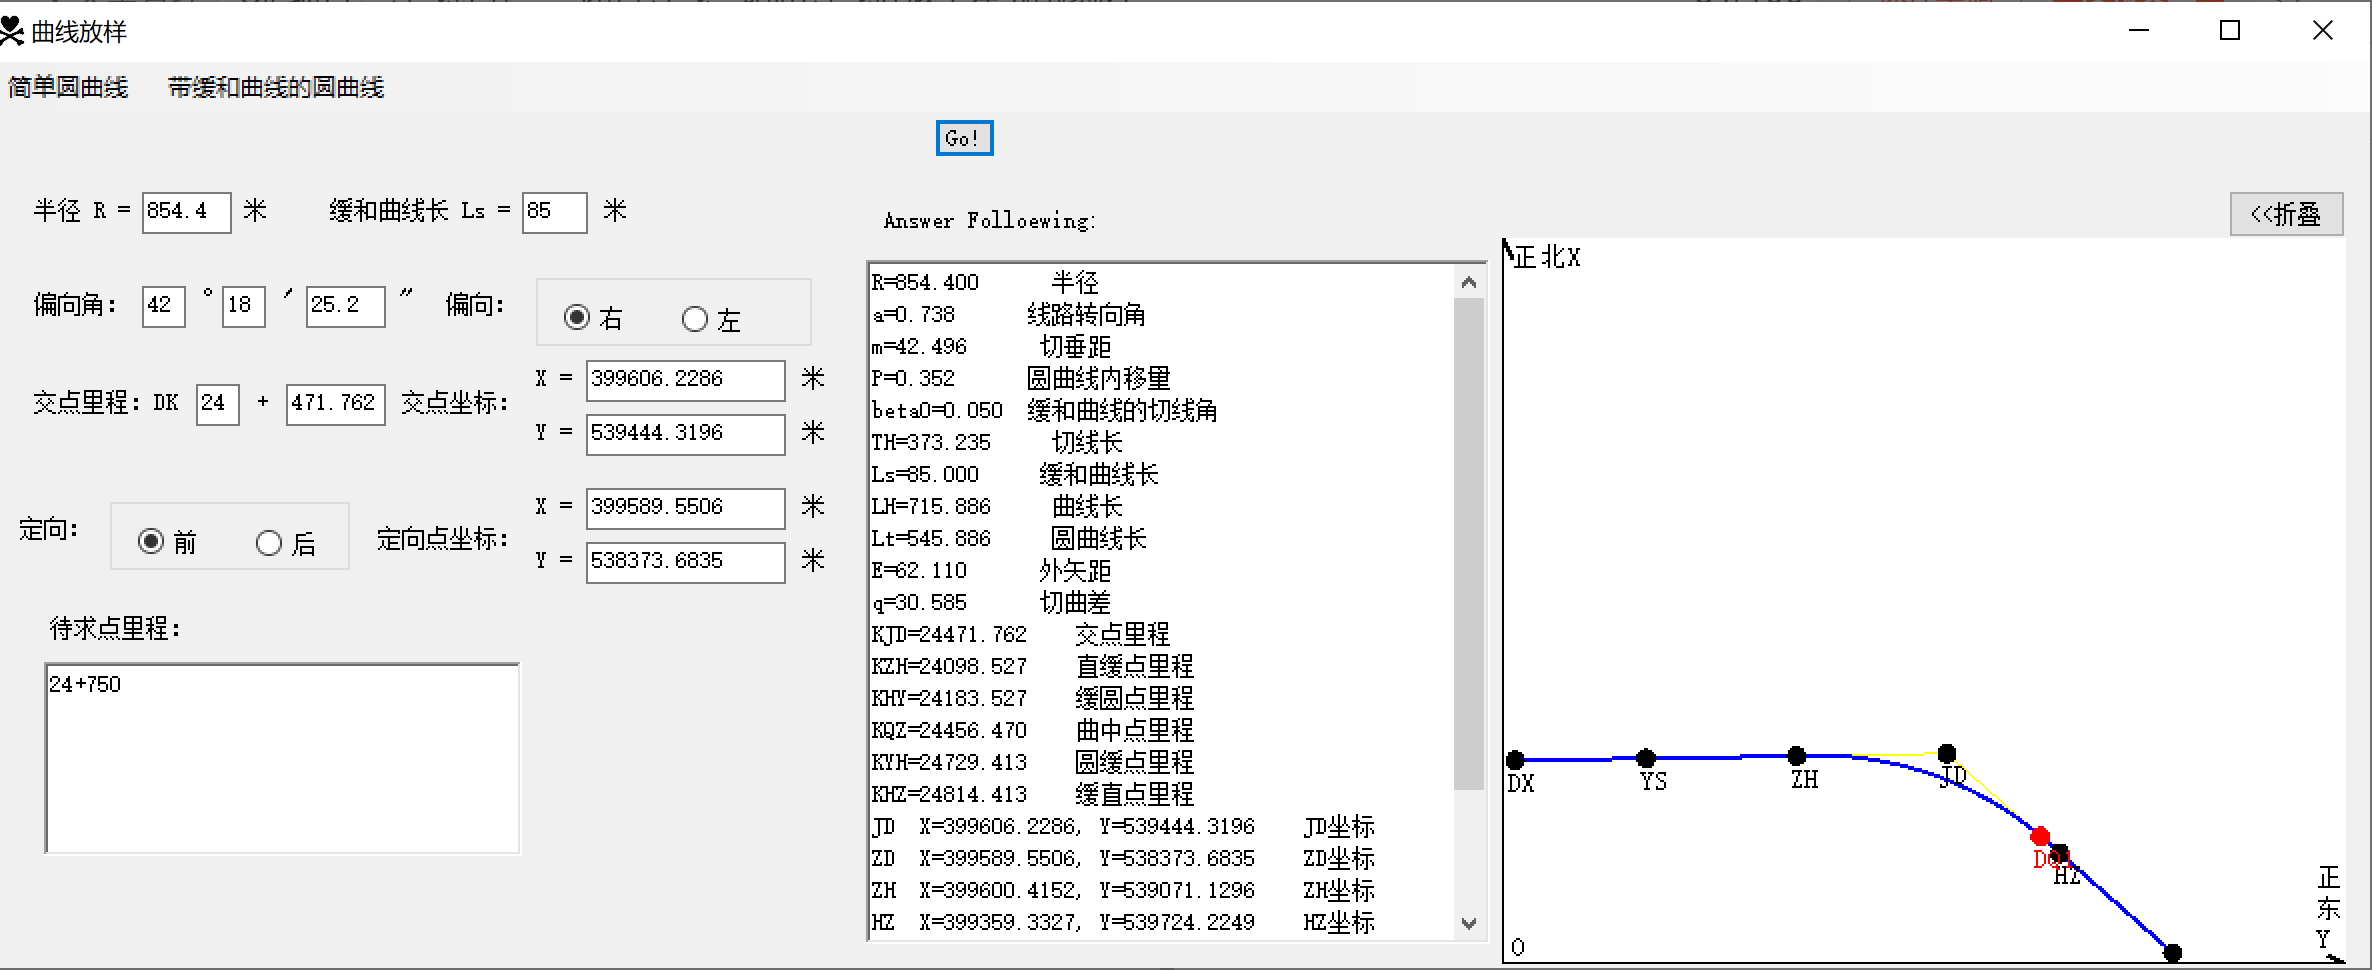Screen dimensions: 2372x970
Task: Click the 交点里程 DK field with 24
Action: (218, 404)
